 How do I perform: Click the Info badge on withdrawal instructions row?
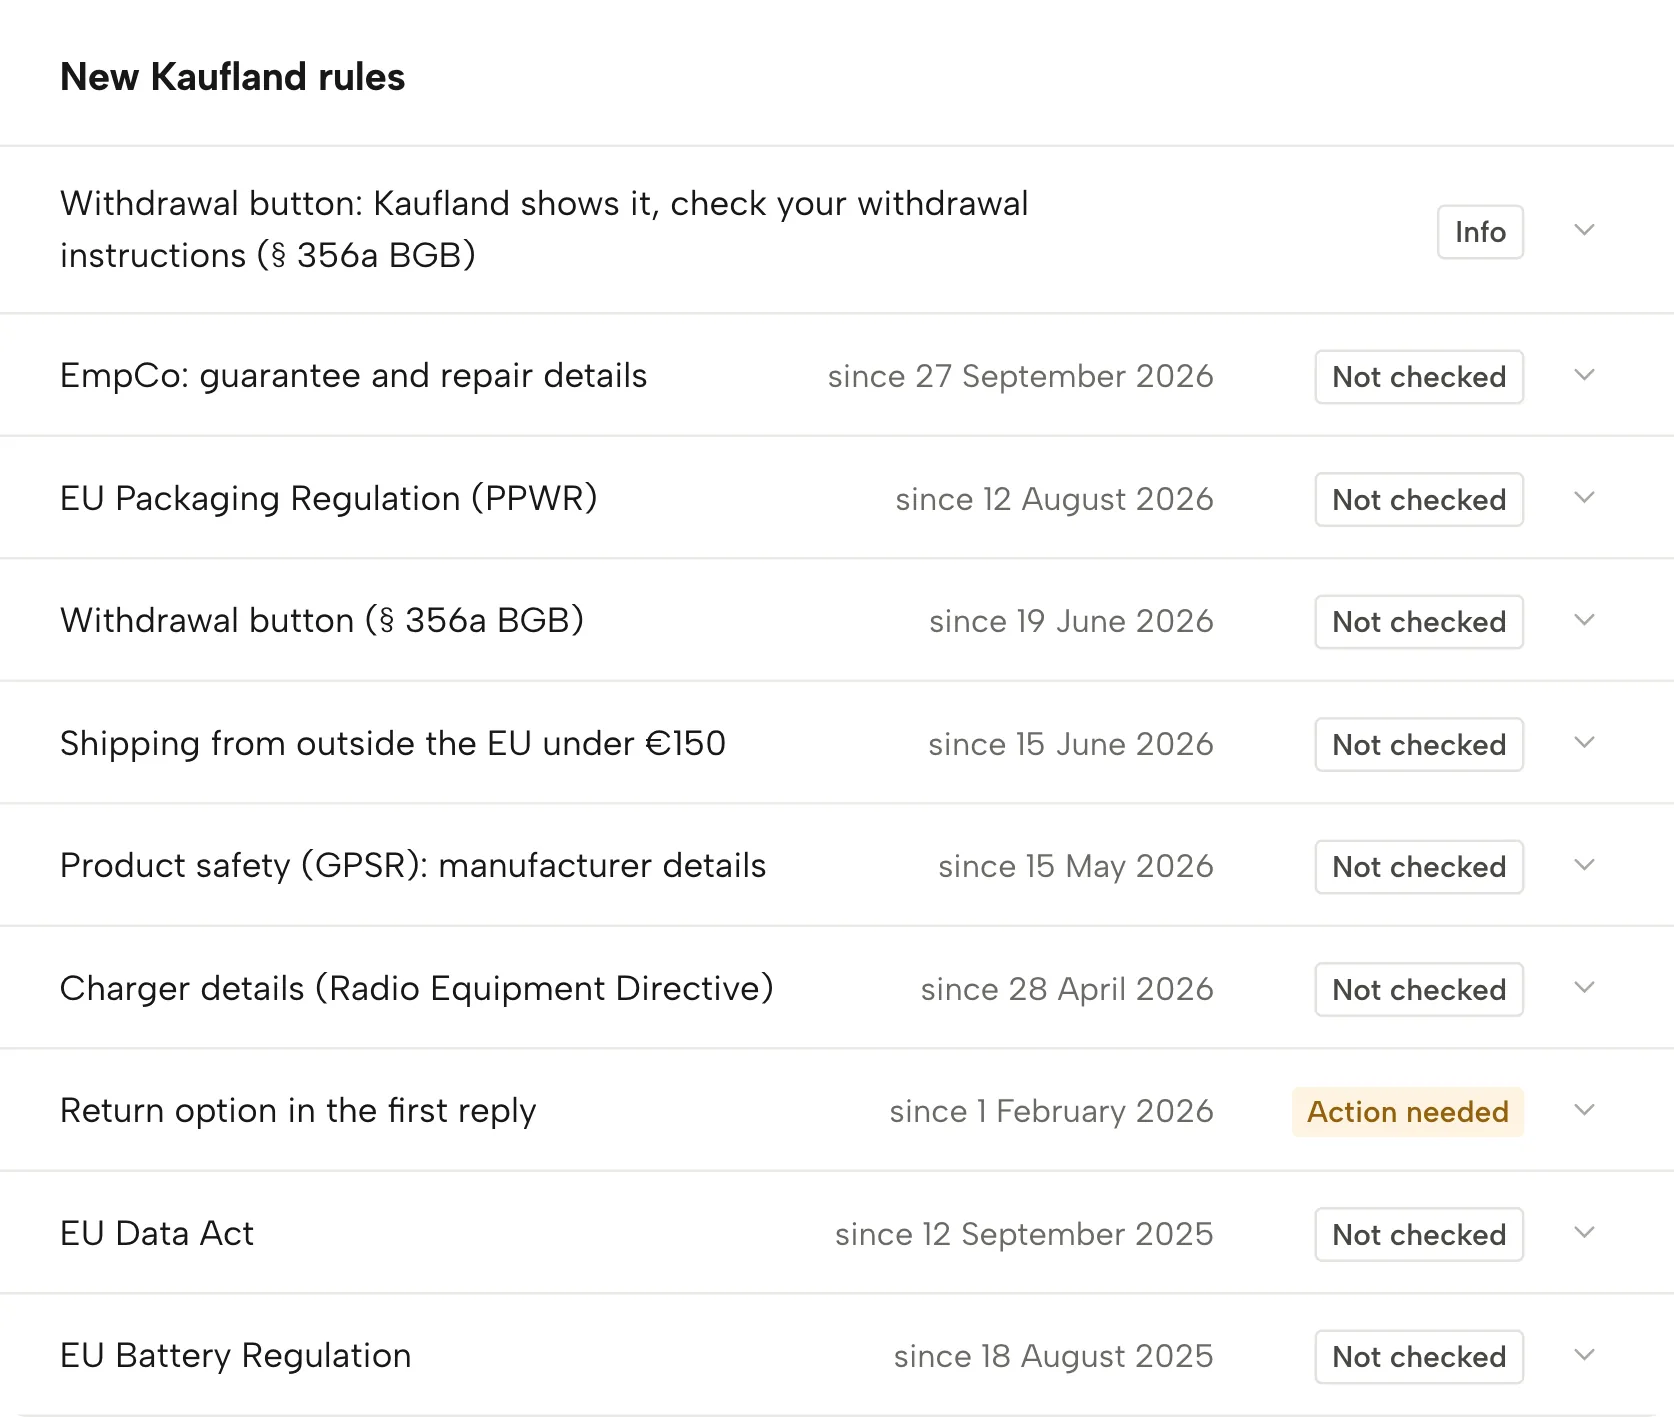point(1480,232)
